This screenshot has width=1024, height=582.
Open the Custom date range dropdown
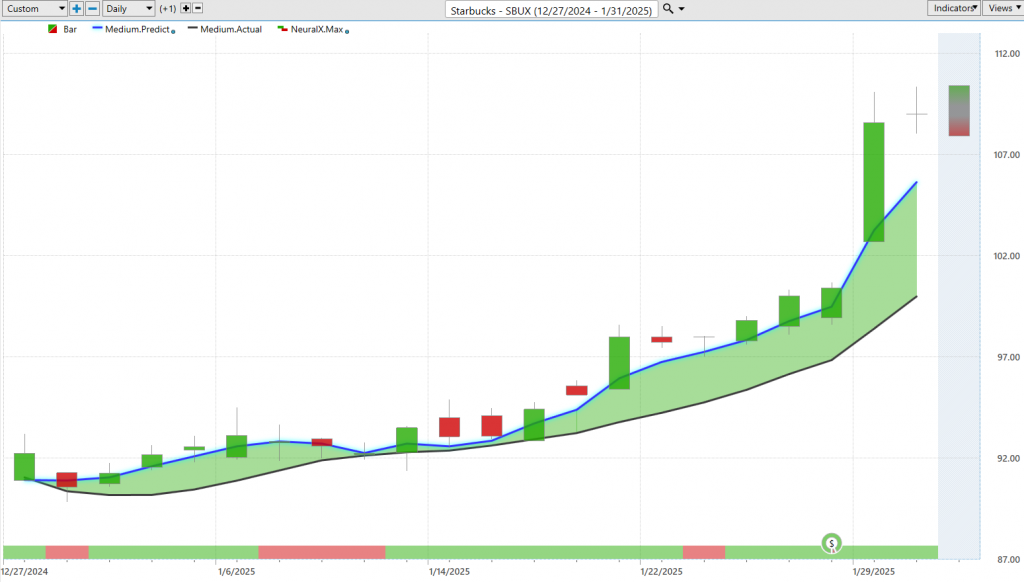click(34, 8)
